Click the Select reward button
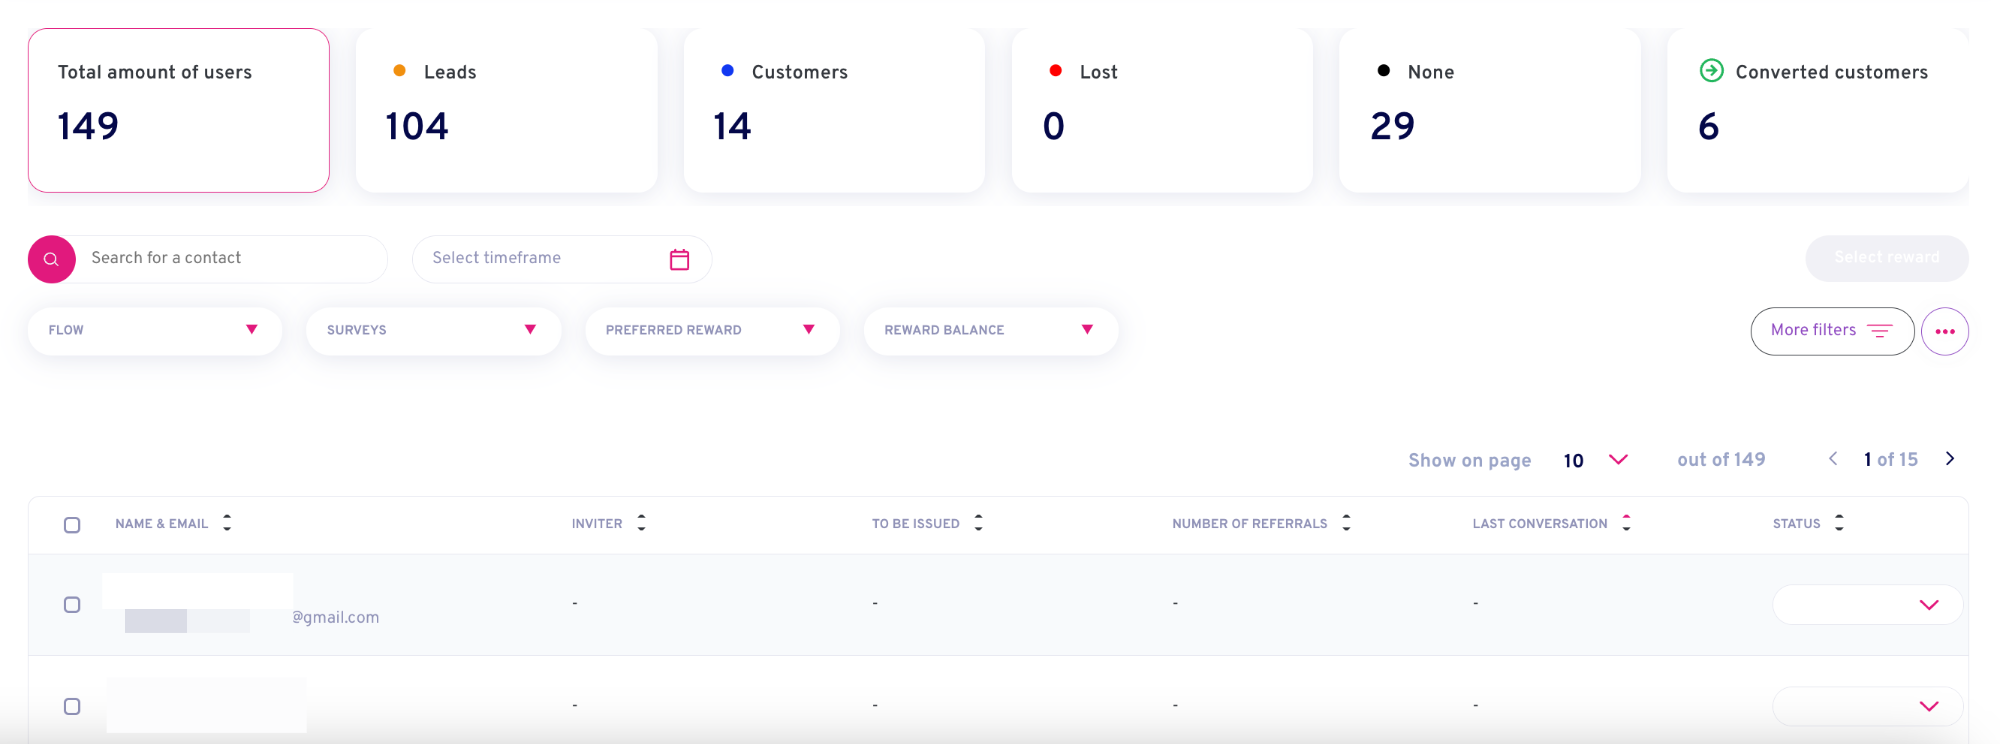 click(1887, 258)
